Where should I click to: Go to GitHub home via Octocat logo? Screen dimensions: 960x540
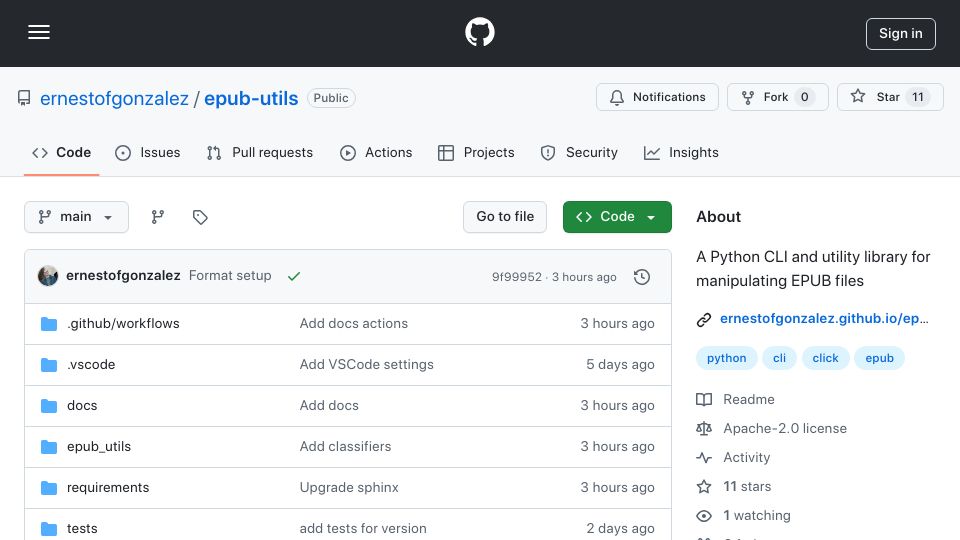click(x=479, y=32)
